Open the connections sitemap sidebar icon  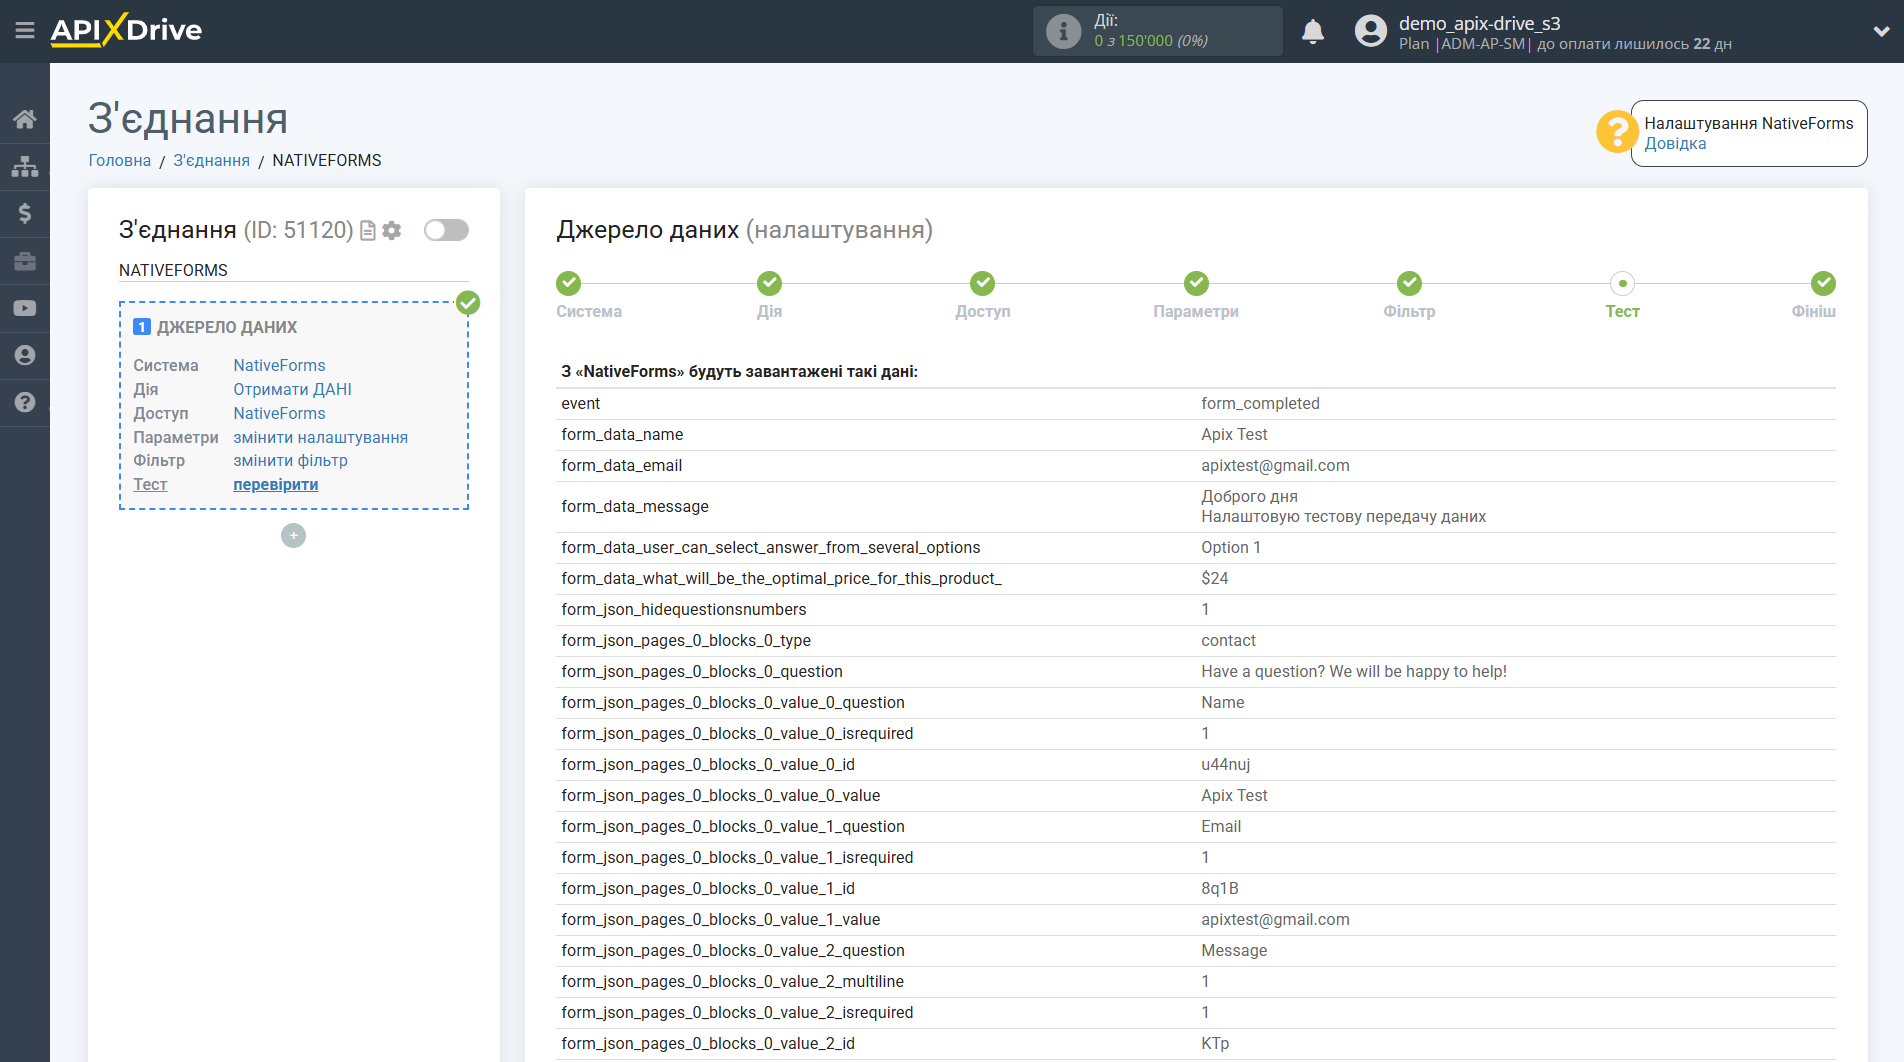pos(25,166)
